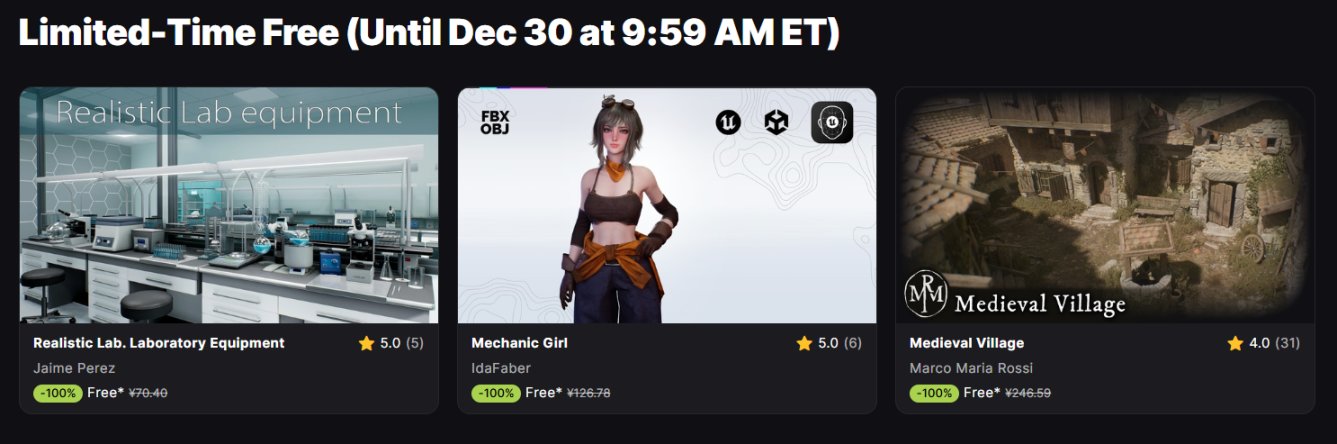Viewport: 1337px width, 444px height.
Task: Open the Medieval Village title link
Action: tap(967, 343)
